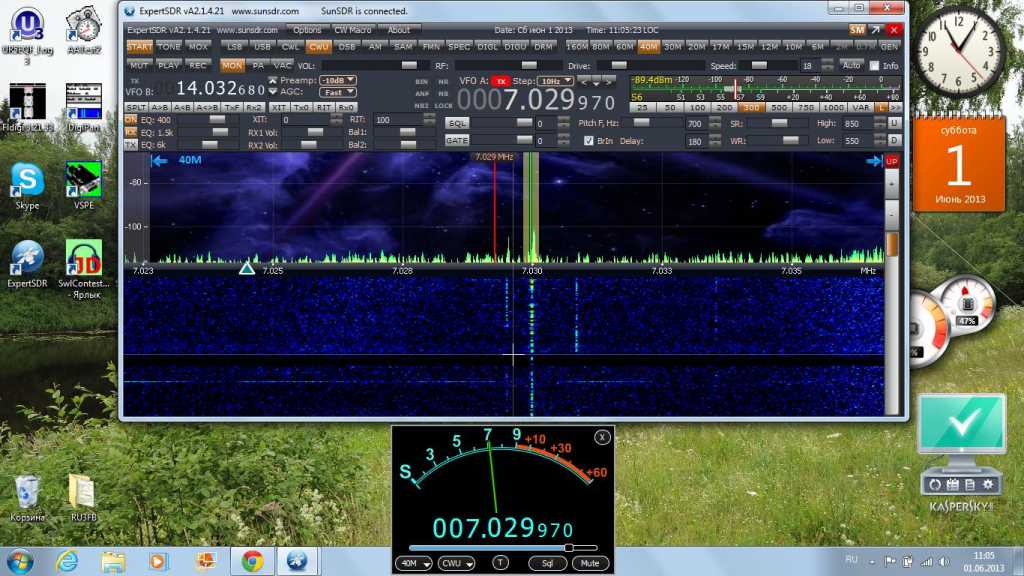Click the zoom-in plus button beside the panorama
1024x576 pixels.
pyautogui.click(x=891, y=185)
